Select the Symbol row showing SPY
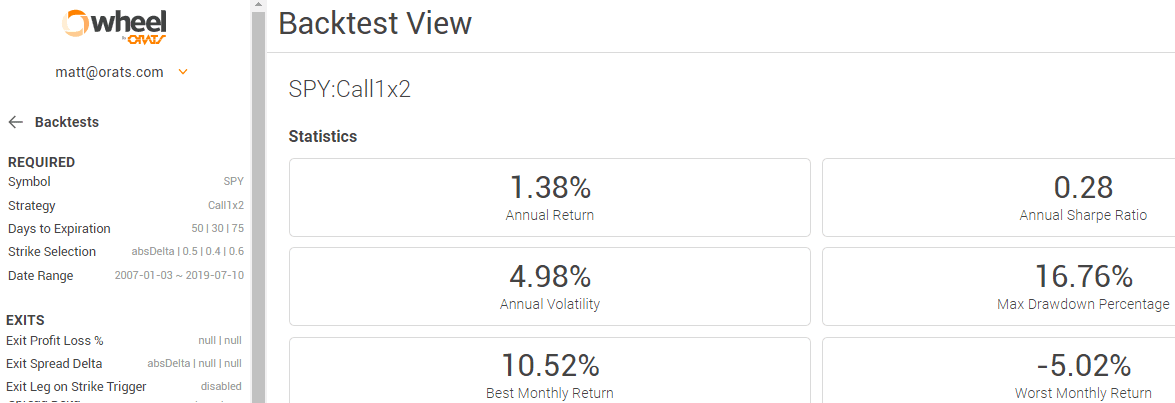This screenshot has height=403, width=1175. [125, 182]
